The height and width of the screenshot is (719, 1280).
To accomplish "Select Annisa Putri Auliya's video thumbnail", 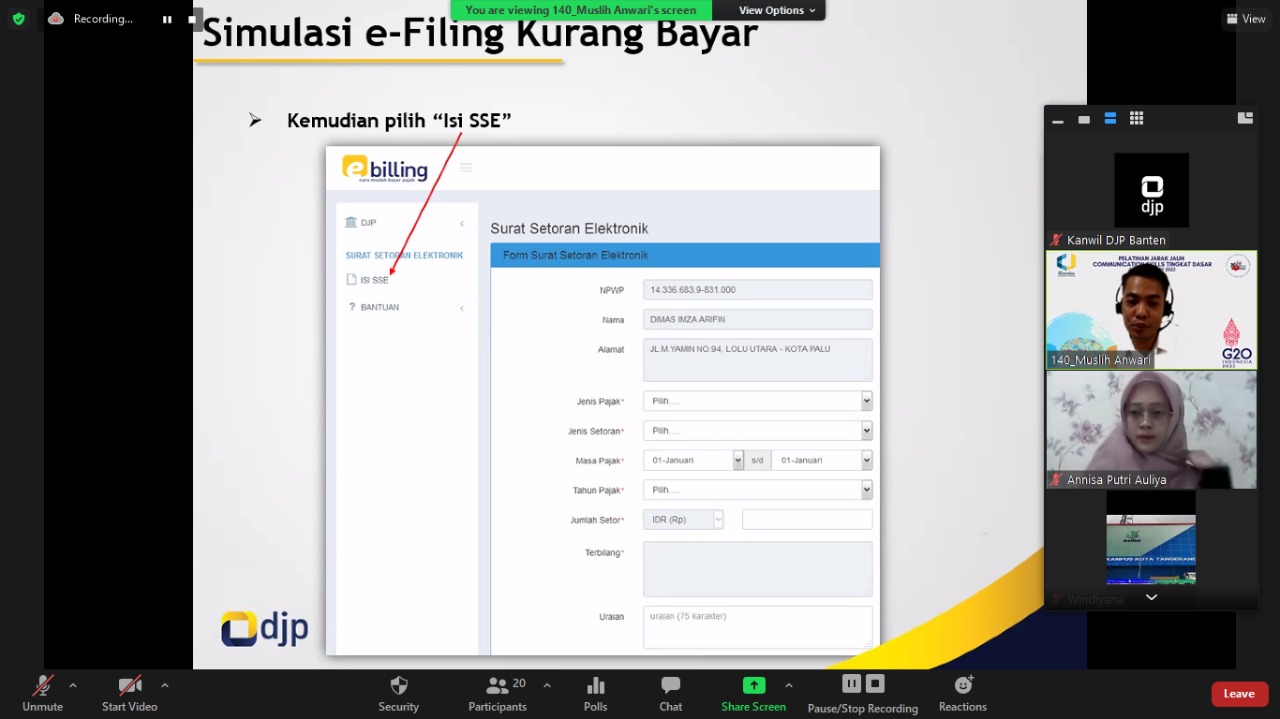I will point(1151,430).
